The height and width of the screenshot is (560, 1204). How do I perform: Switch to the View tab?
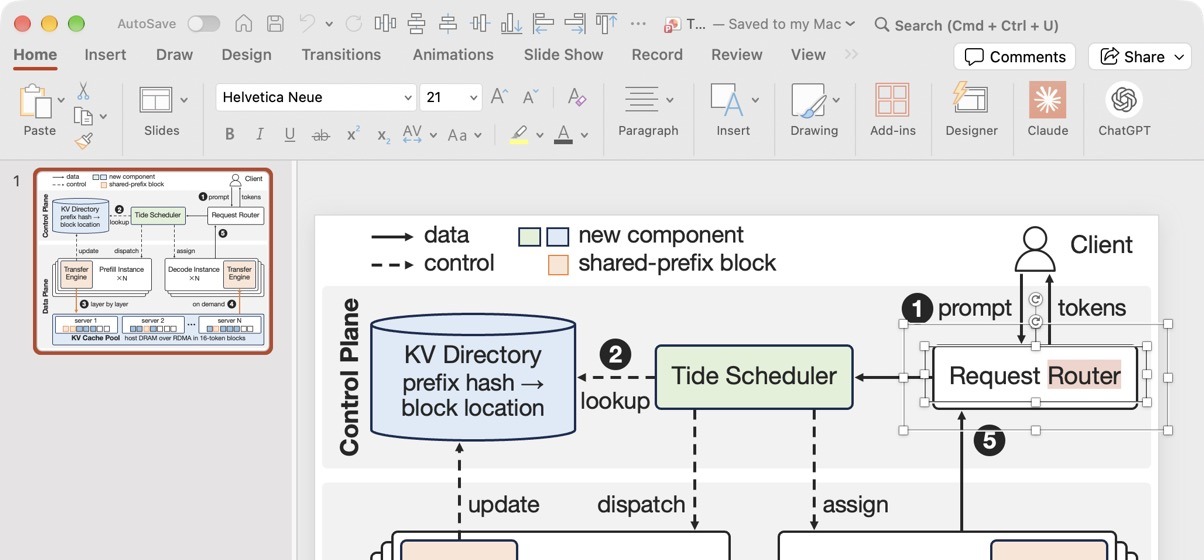pos(808,55)
